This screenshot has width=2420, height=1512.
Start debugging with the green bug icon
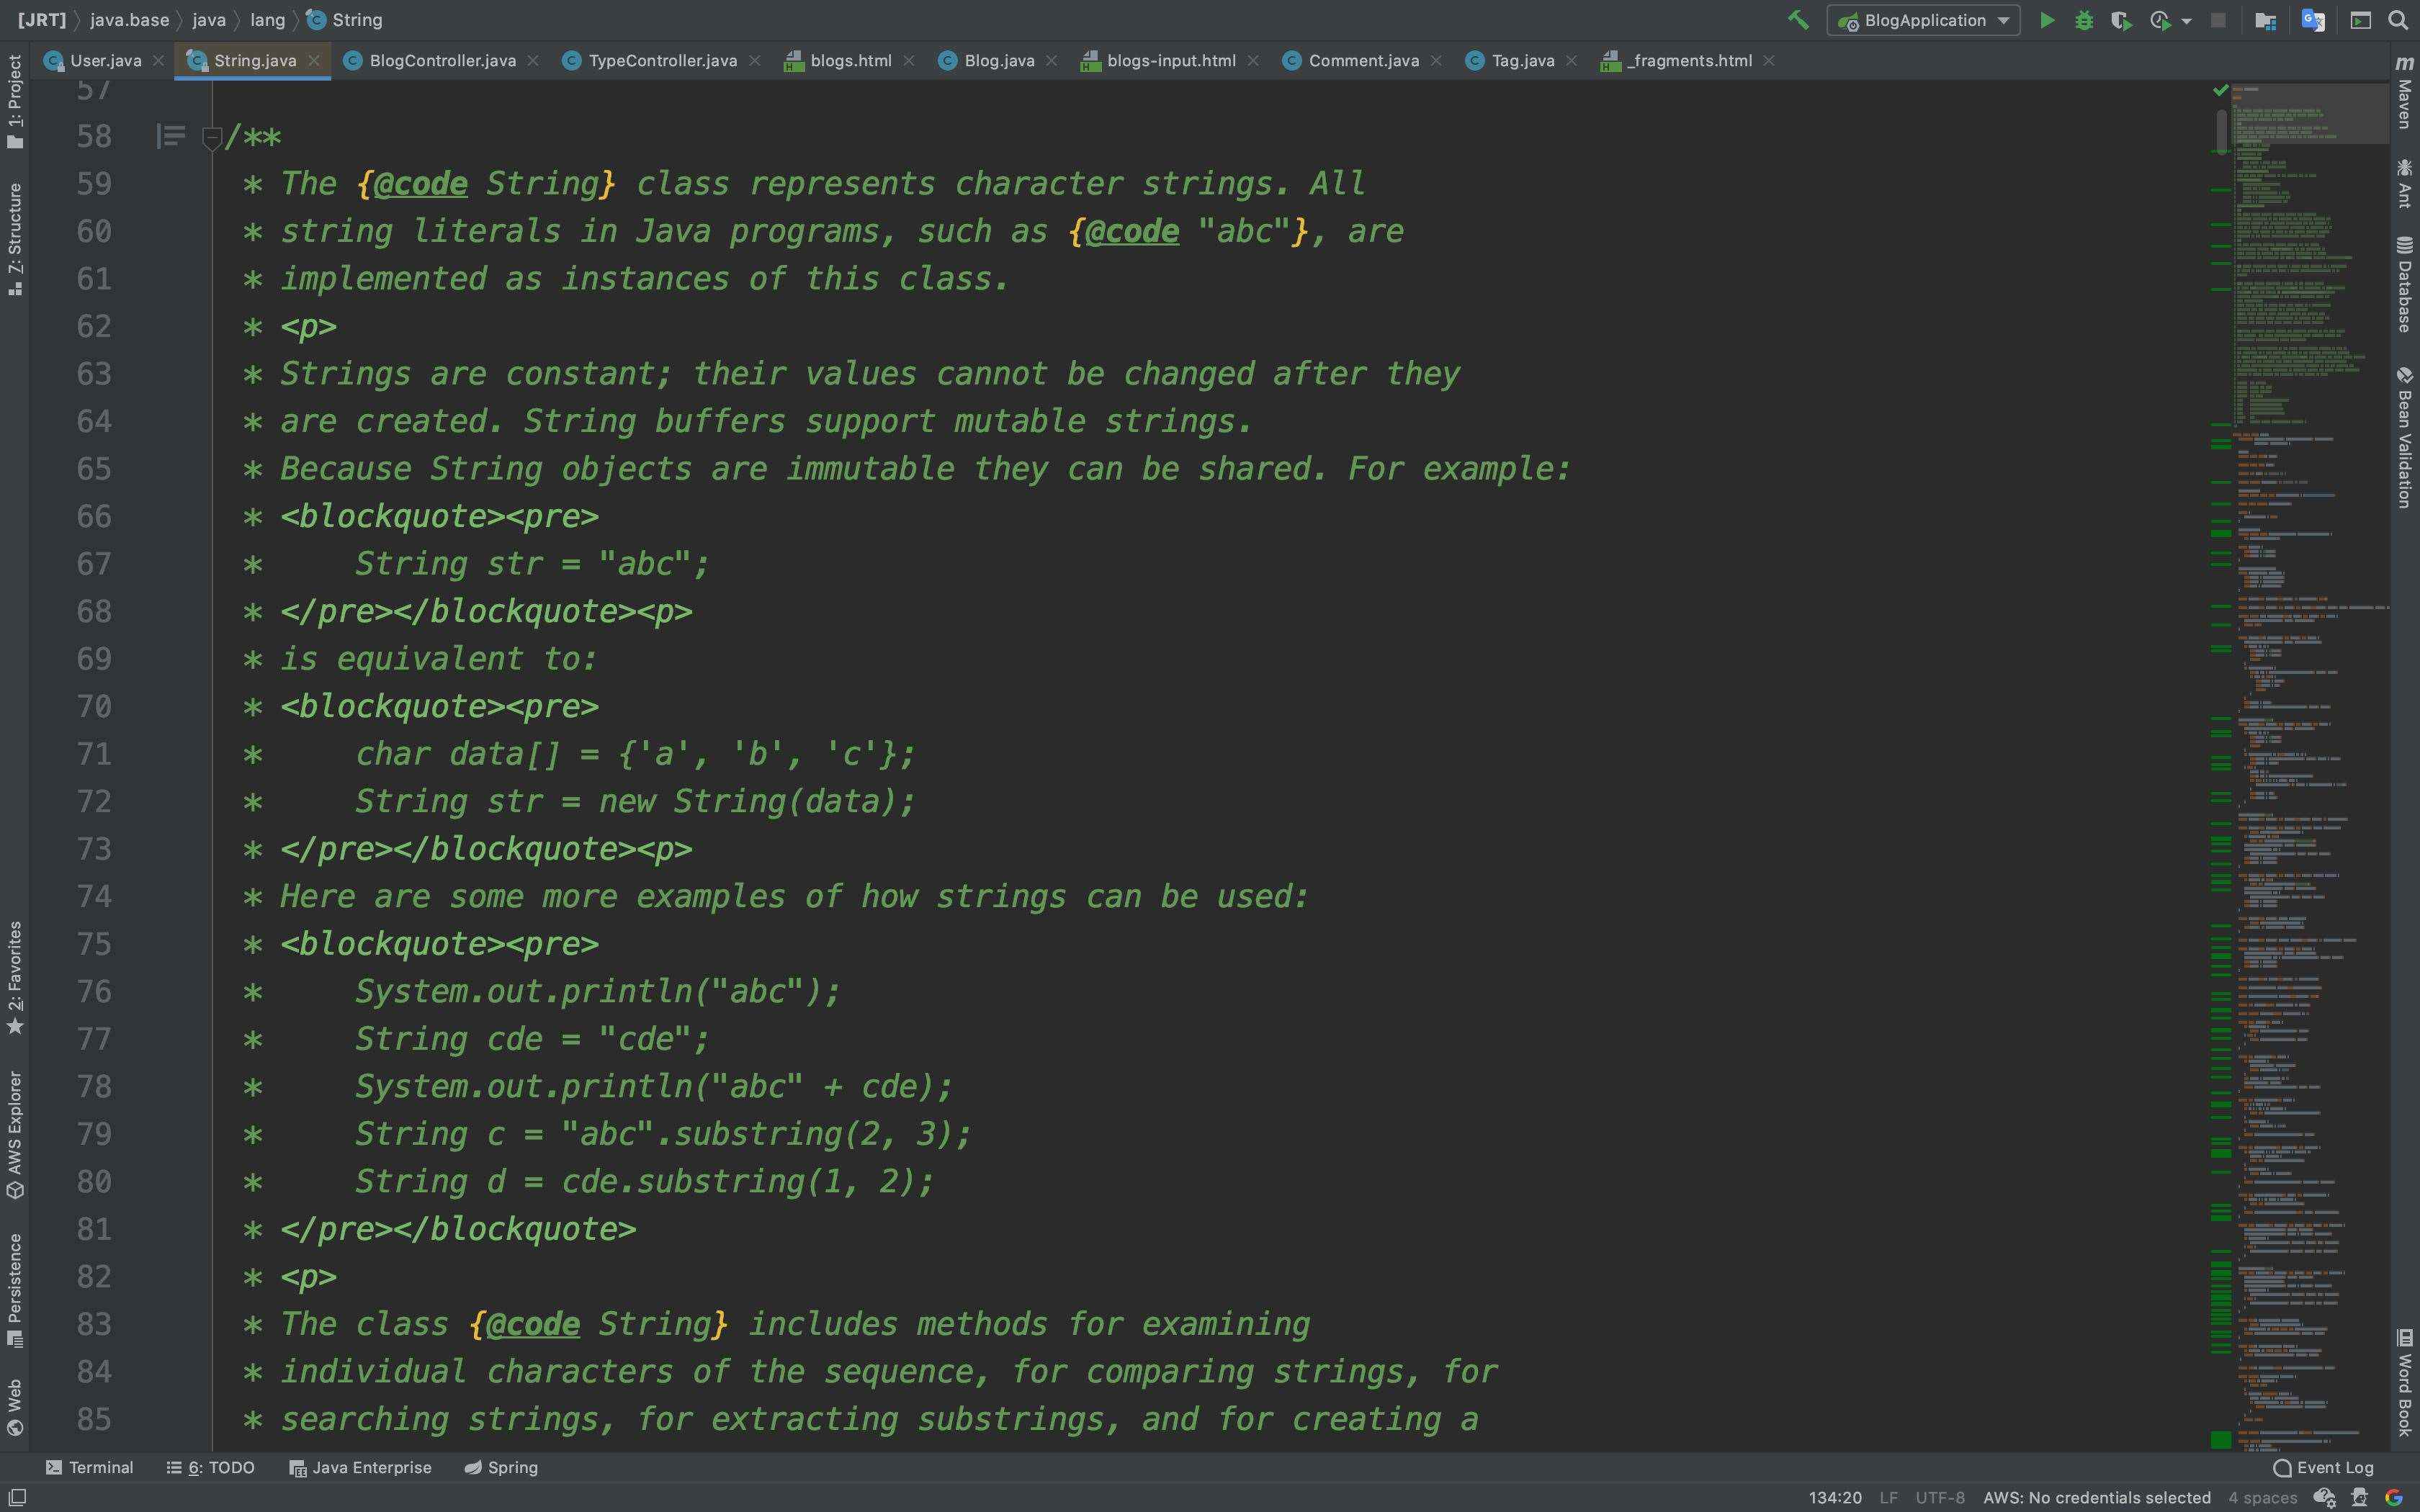2084,20
